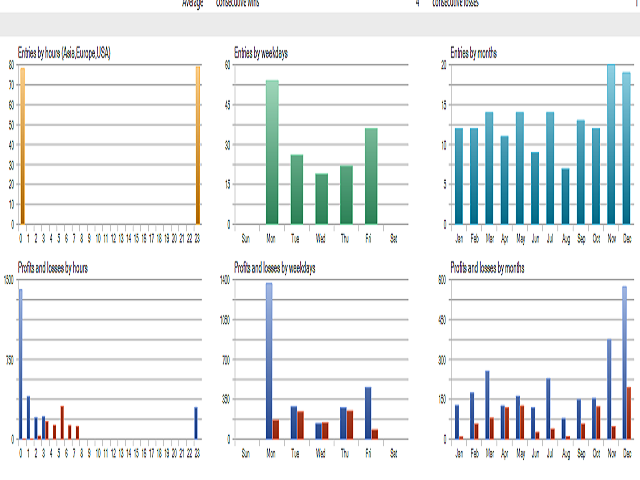Select the red Dec loss bar in months chart
This screenshot has height=480, width=640.
(x=629, y=413)
